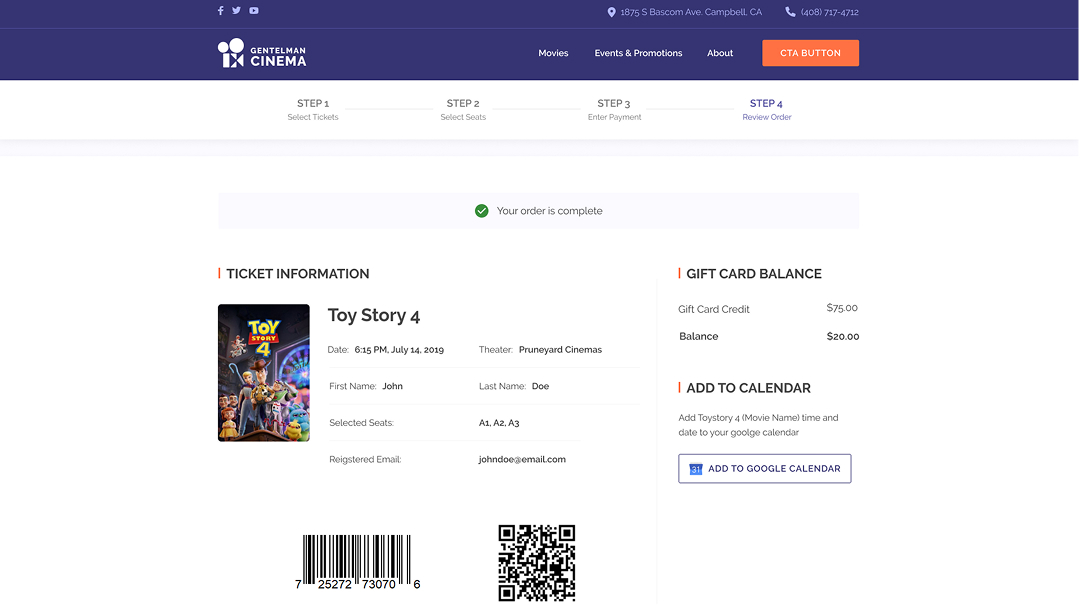Click the location pin icon
The width and height of the screenshot is (1080, 605).
coord(611,12)
